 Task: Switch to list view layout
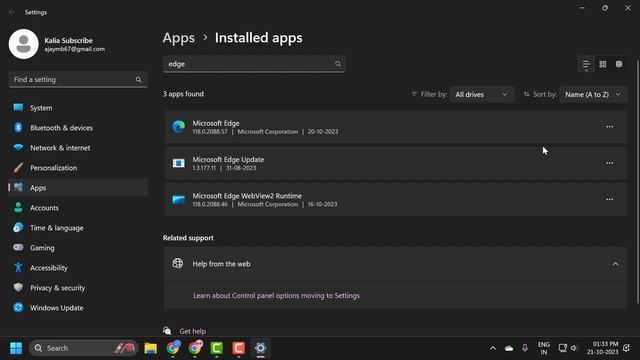click(x=586, y=64)
